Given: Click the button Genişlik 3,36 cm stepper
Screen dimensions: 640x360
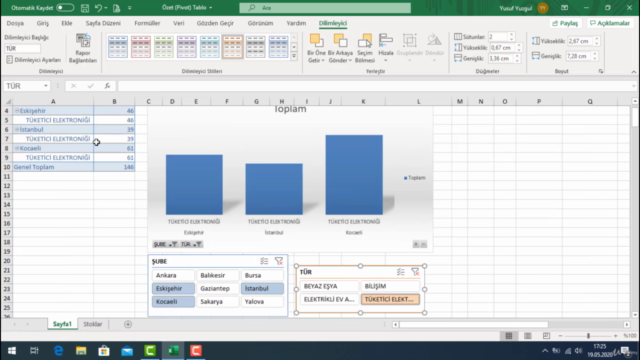Looking at the screenshot, I should click(x=517, y=58).
